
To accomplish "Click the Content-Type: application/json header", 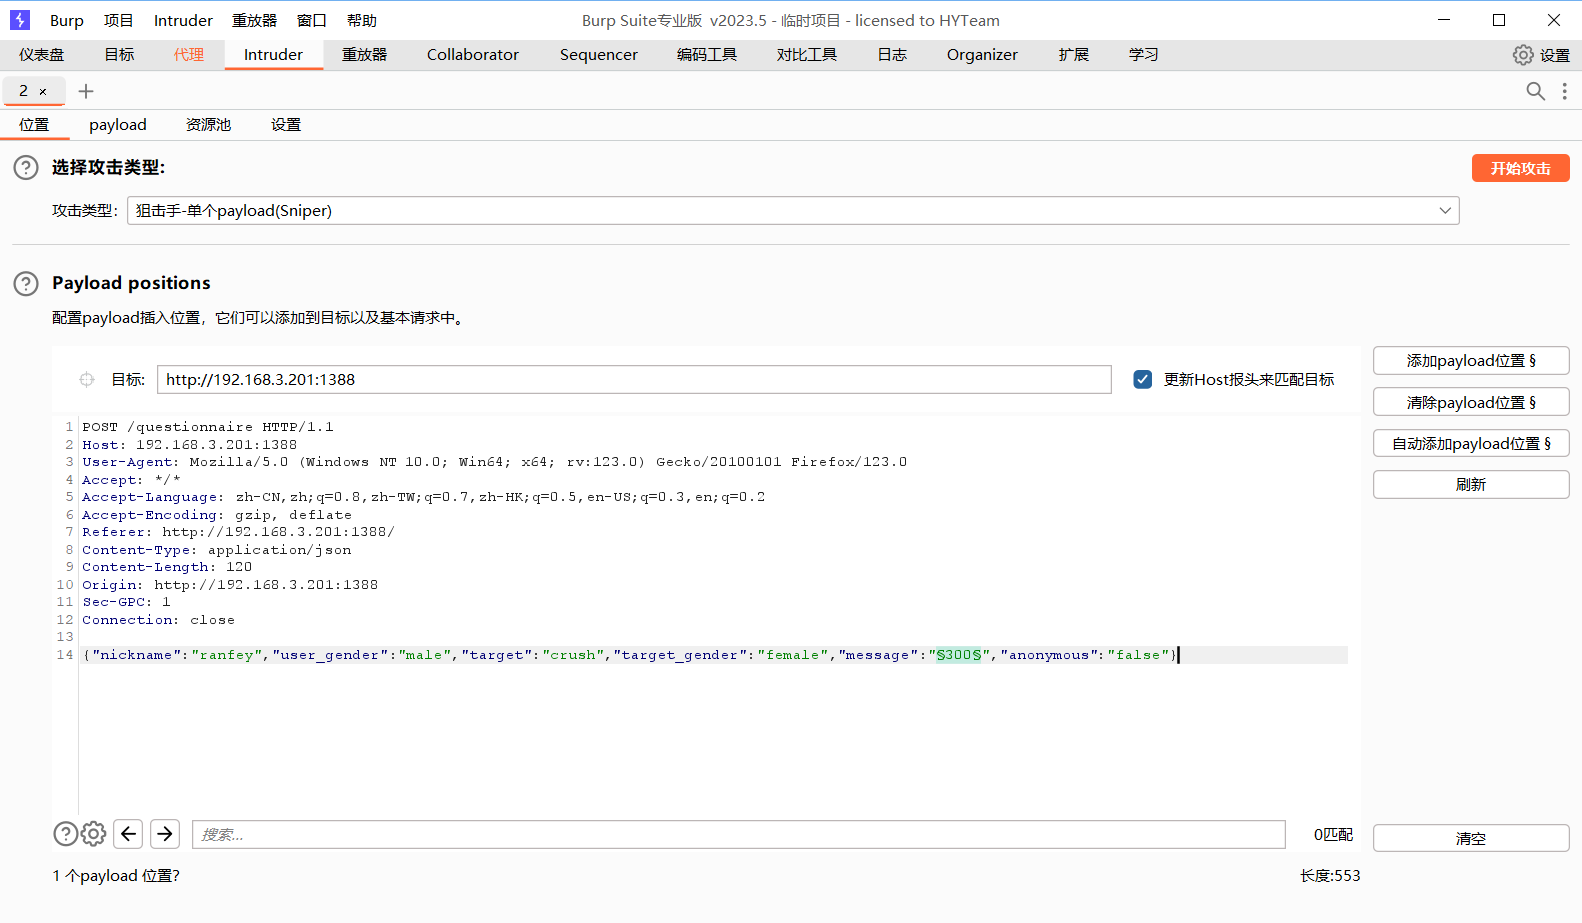I will tap(217, 550).
